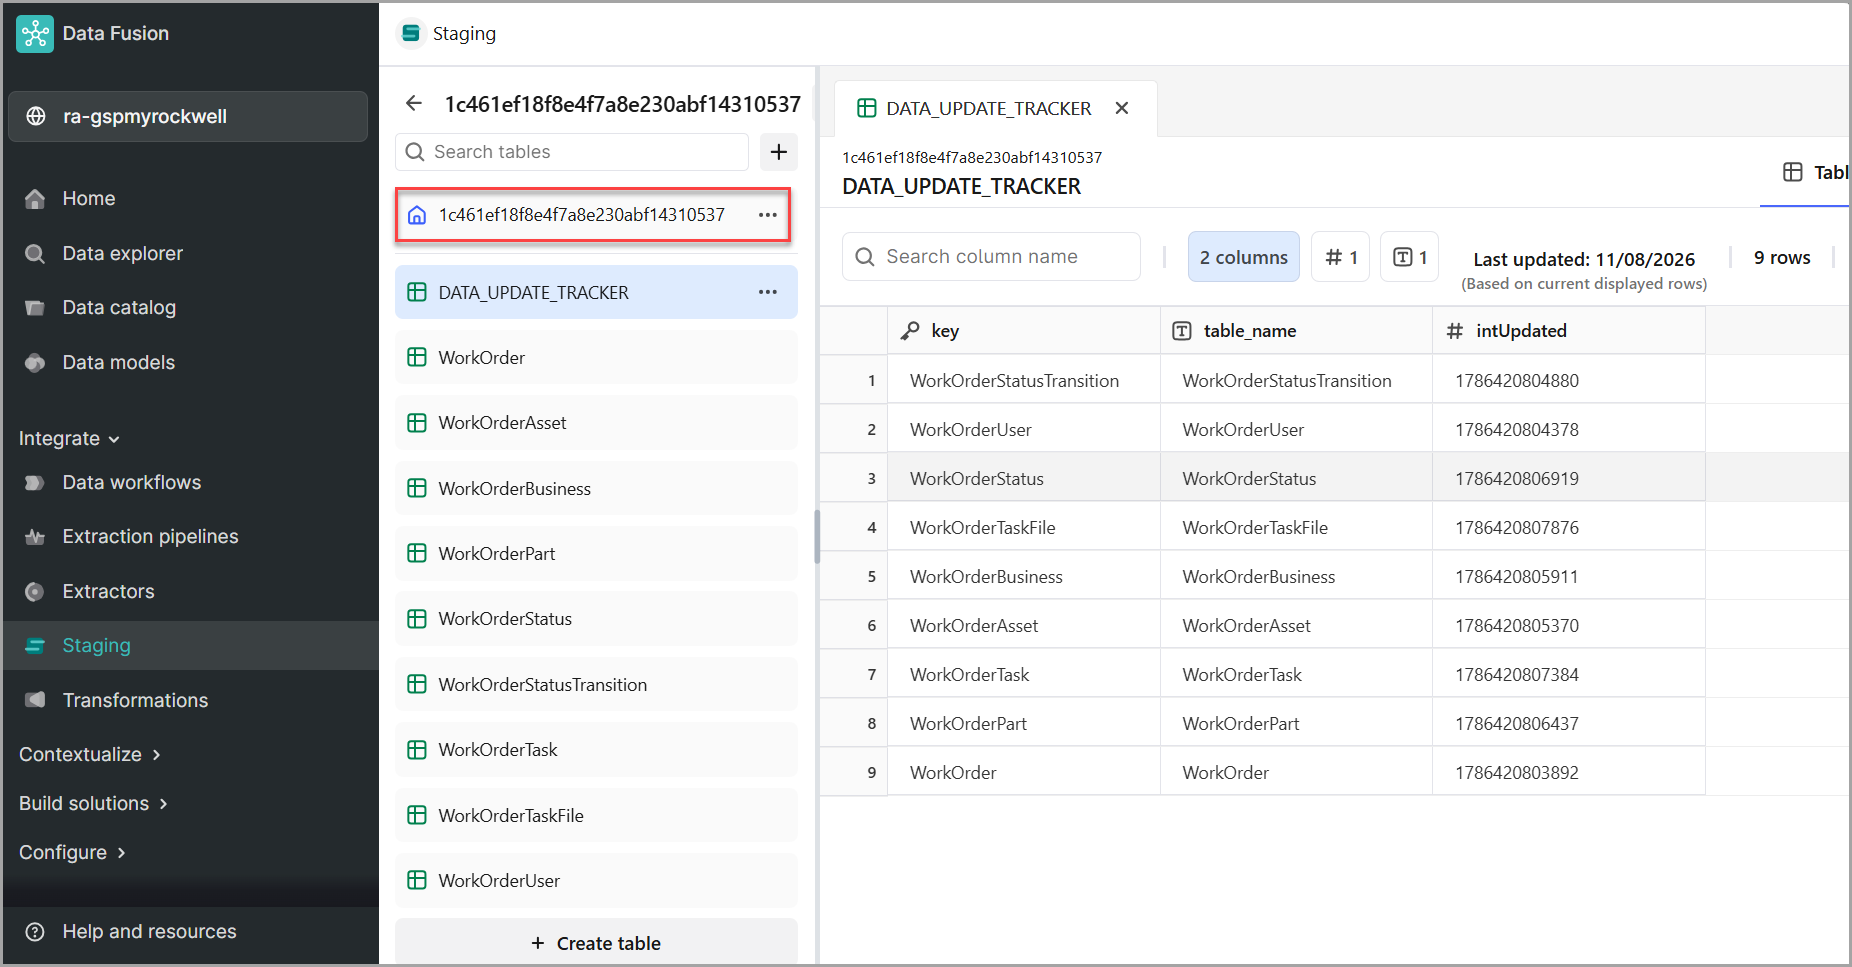Click the Data models icon
This screenshot has height=967, width=1852.
(x=35, y=363)
